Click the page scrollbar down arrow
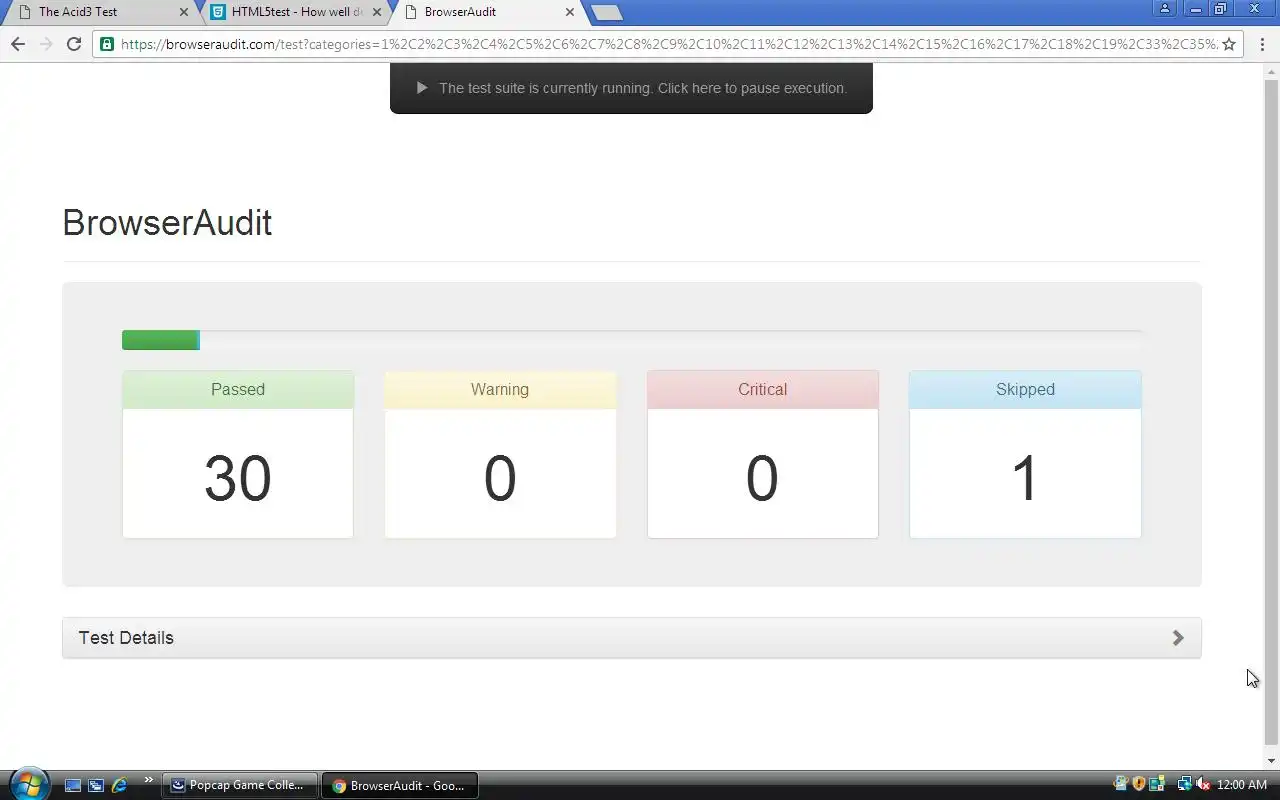The image size is (1280, 800). pos(1271,762)
